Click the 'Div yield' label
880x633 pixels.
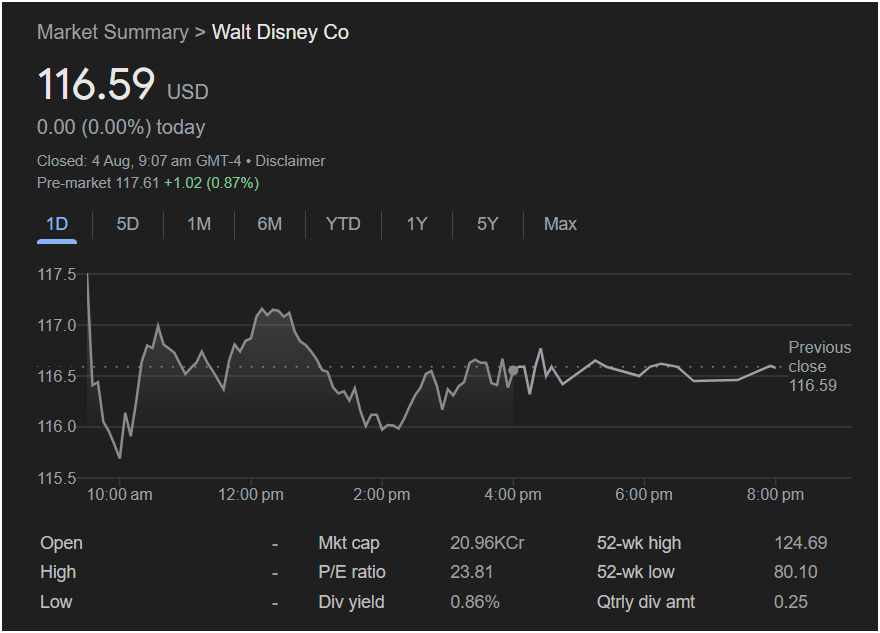[351, 602]
